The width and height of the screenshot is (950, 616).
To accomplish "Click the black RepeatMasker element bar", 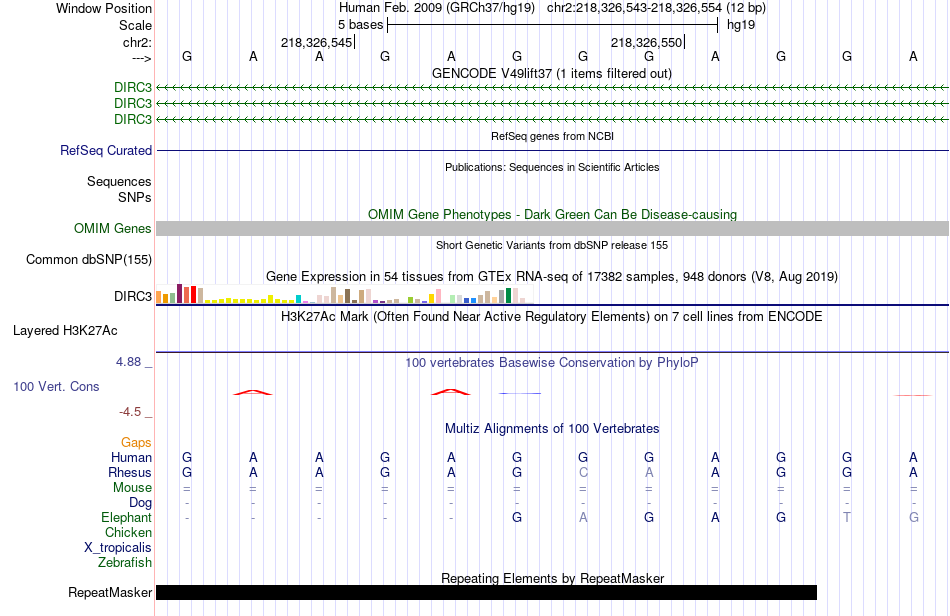I will pyautogui.click(x=487, y=592).
